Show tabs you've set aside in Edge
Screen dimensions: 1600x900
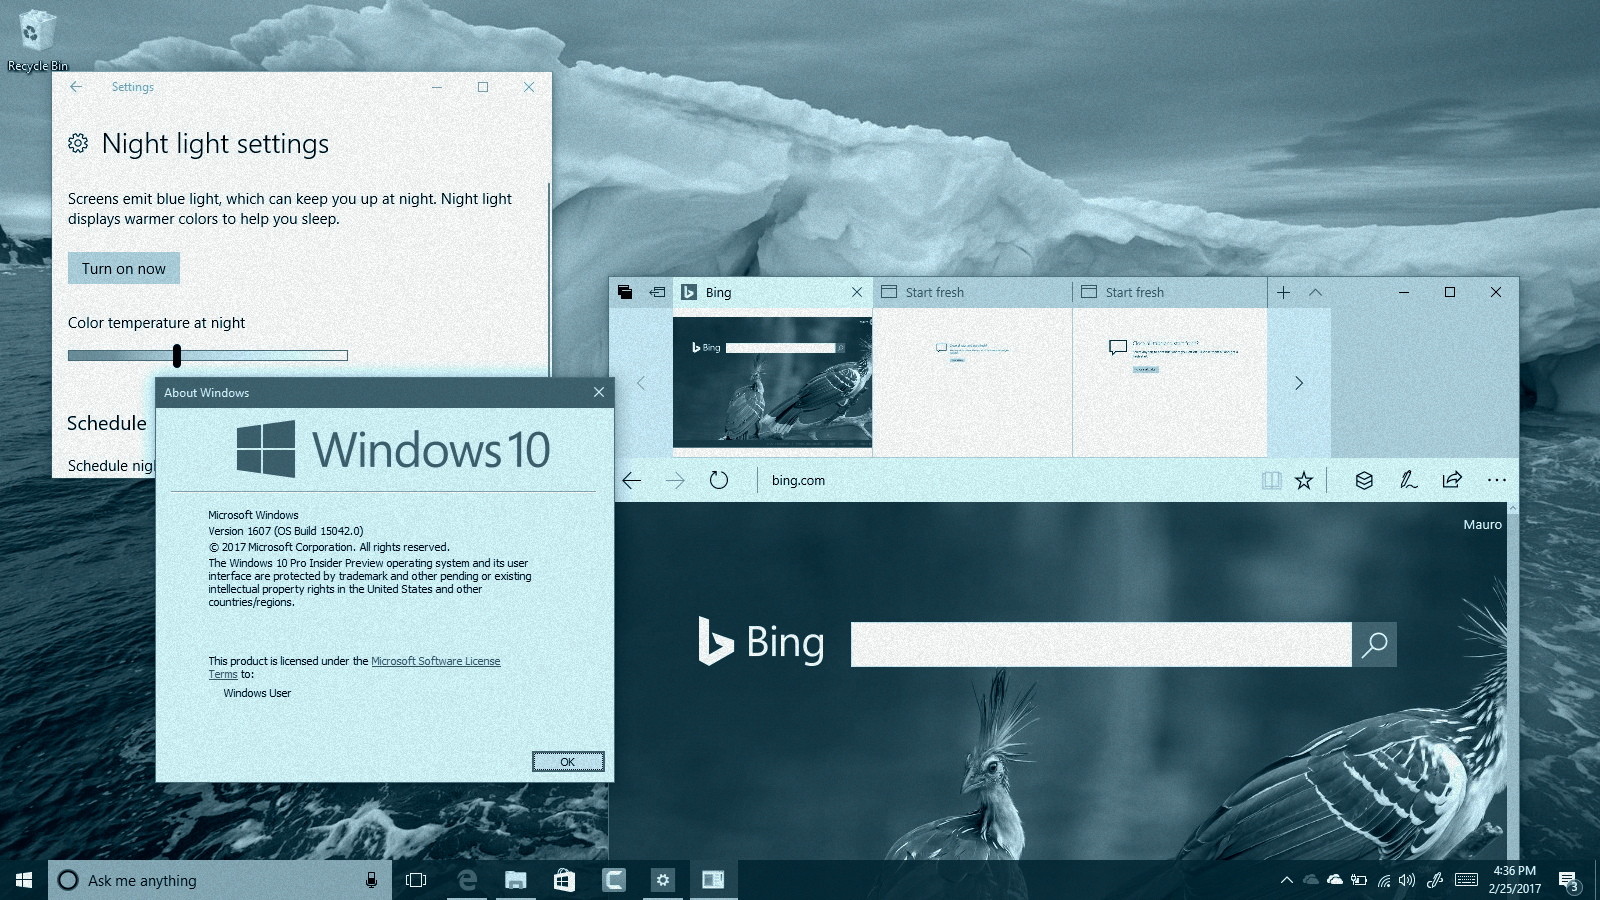[625, 292]
